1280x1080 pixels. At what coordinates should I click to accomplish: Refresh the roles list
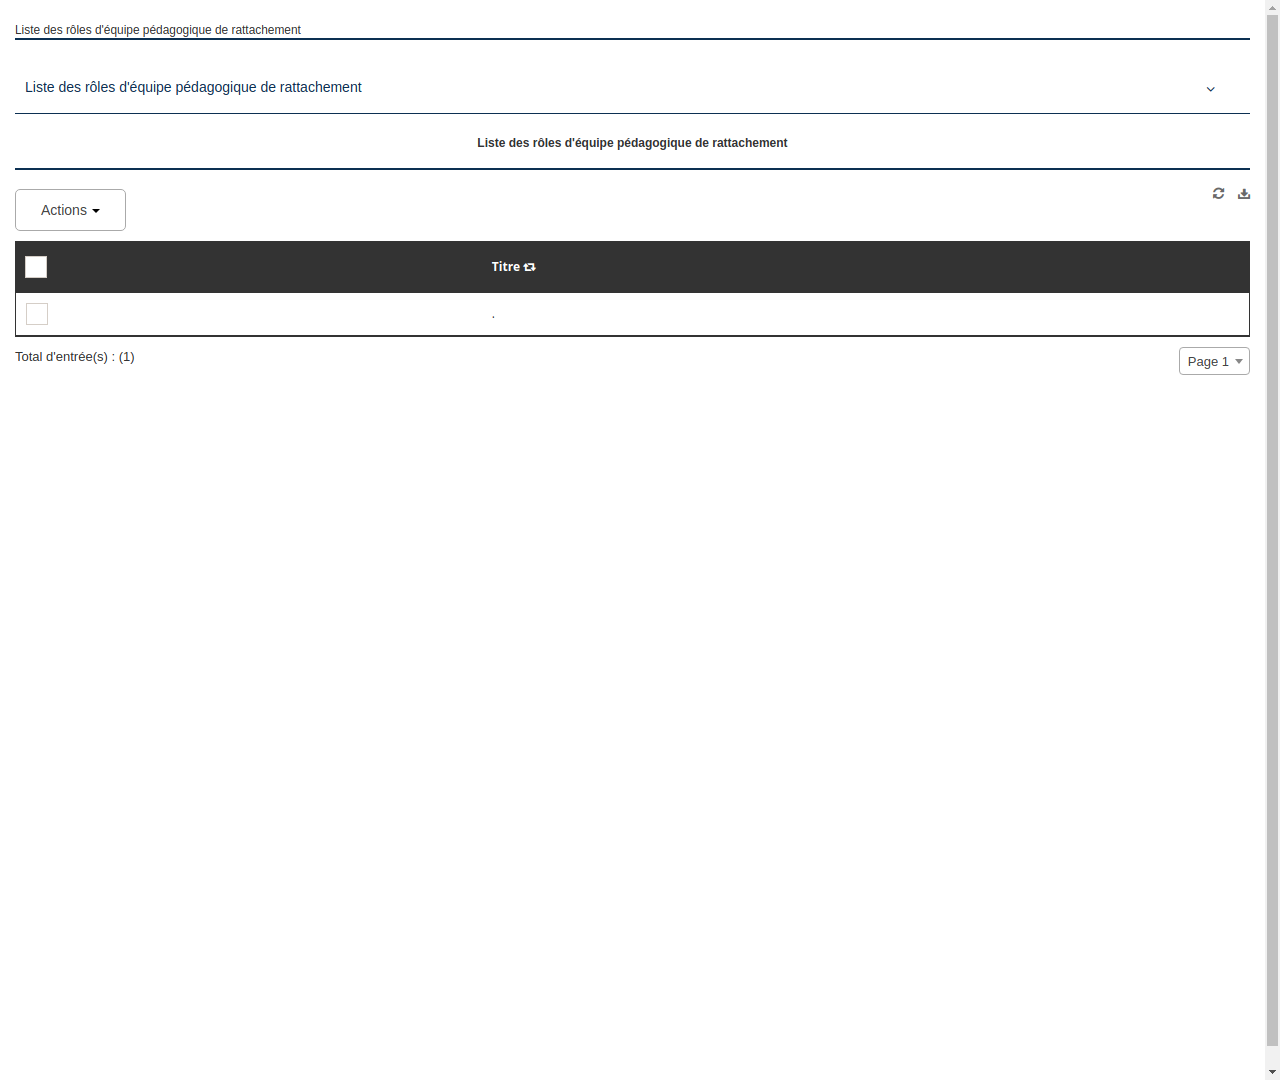(1218, 193)
